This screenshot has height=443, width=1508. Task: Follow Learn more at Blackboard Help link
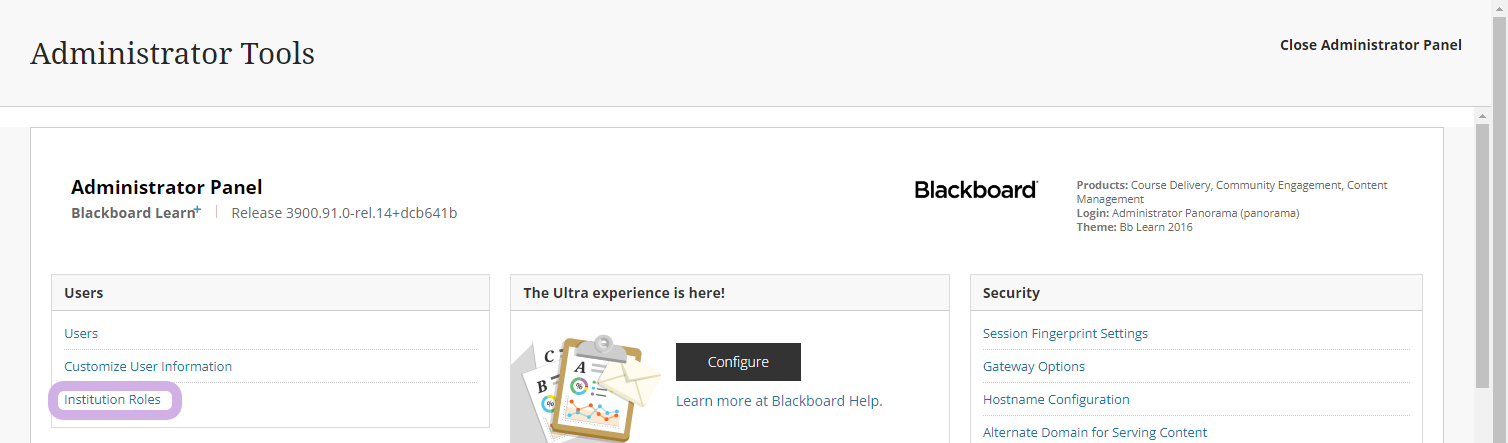point(779,401)
